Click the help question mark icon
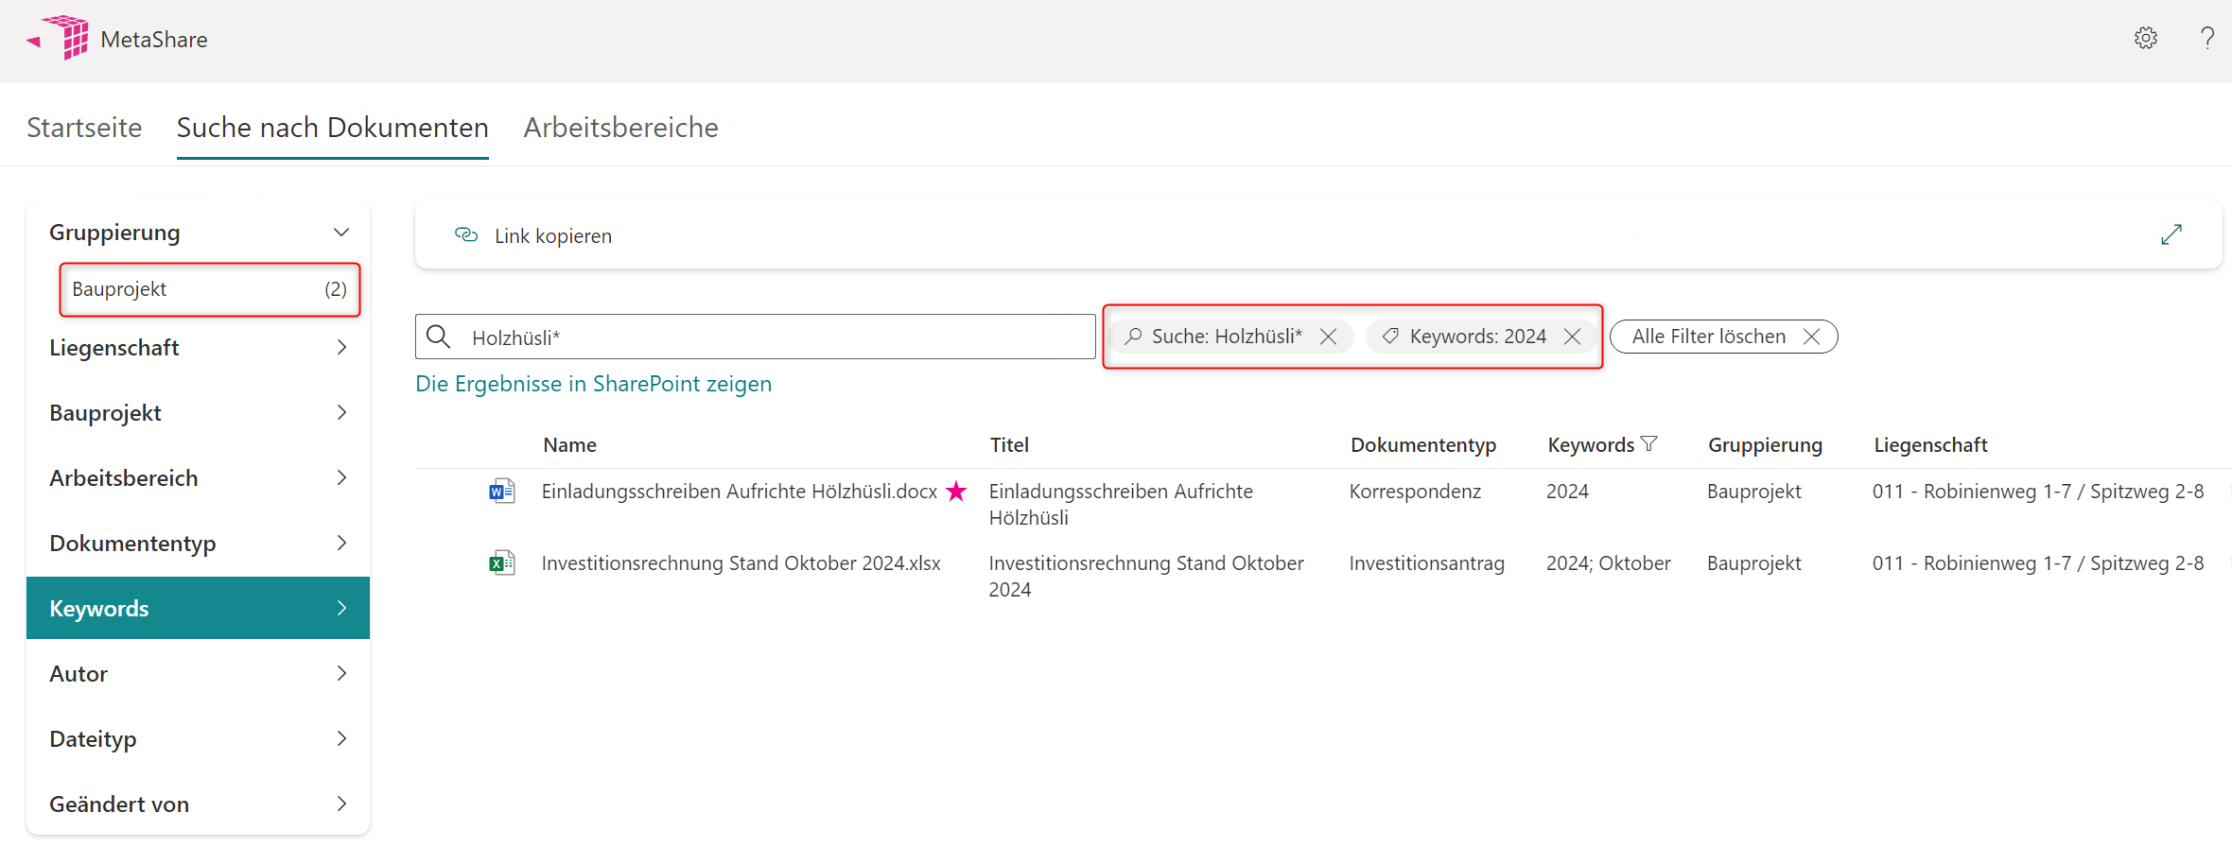 pos(2206,39)
